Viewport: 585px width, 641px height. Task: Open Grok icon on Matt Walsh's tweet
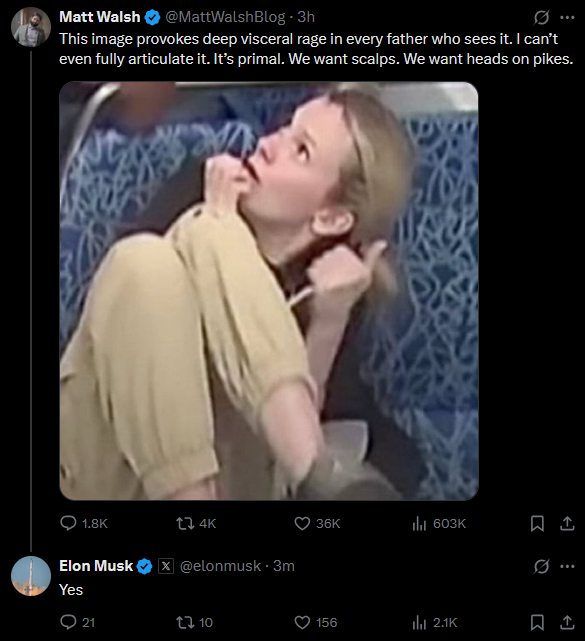[x=541, y=17]
